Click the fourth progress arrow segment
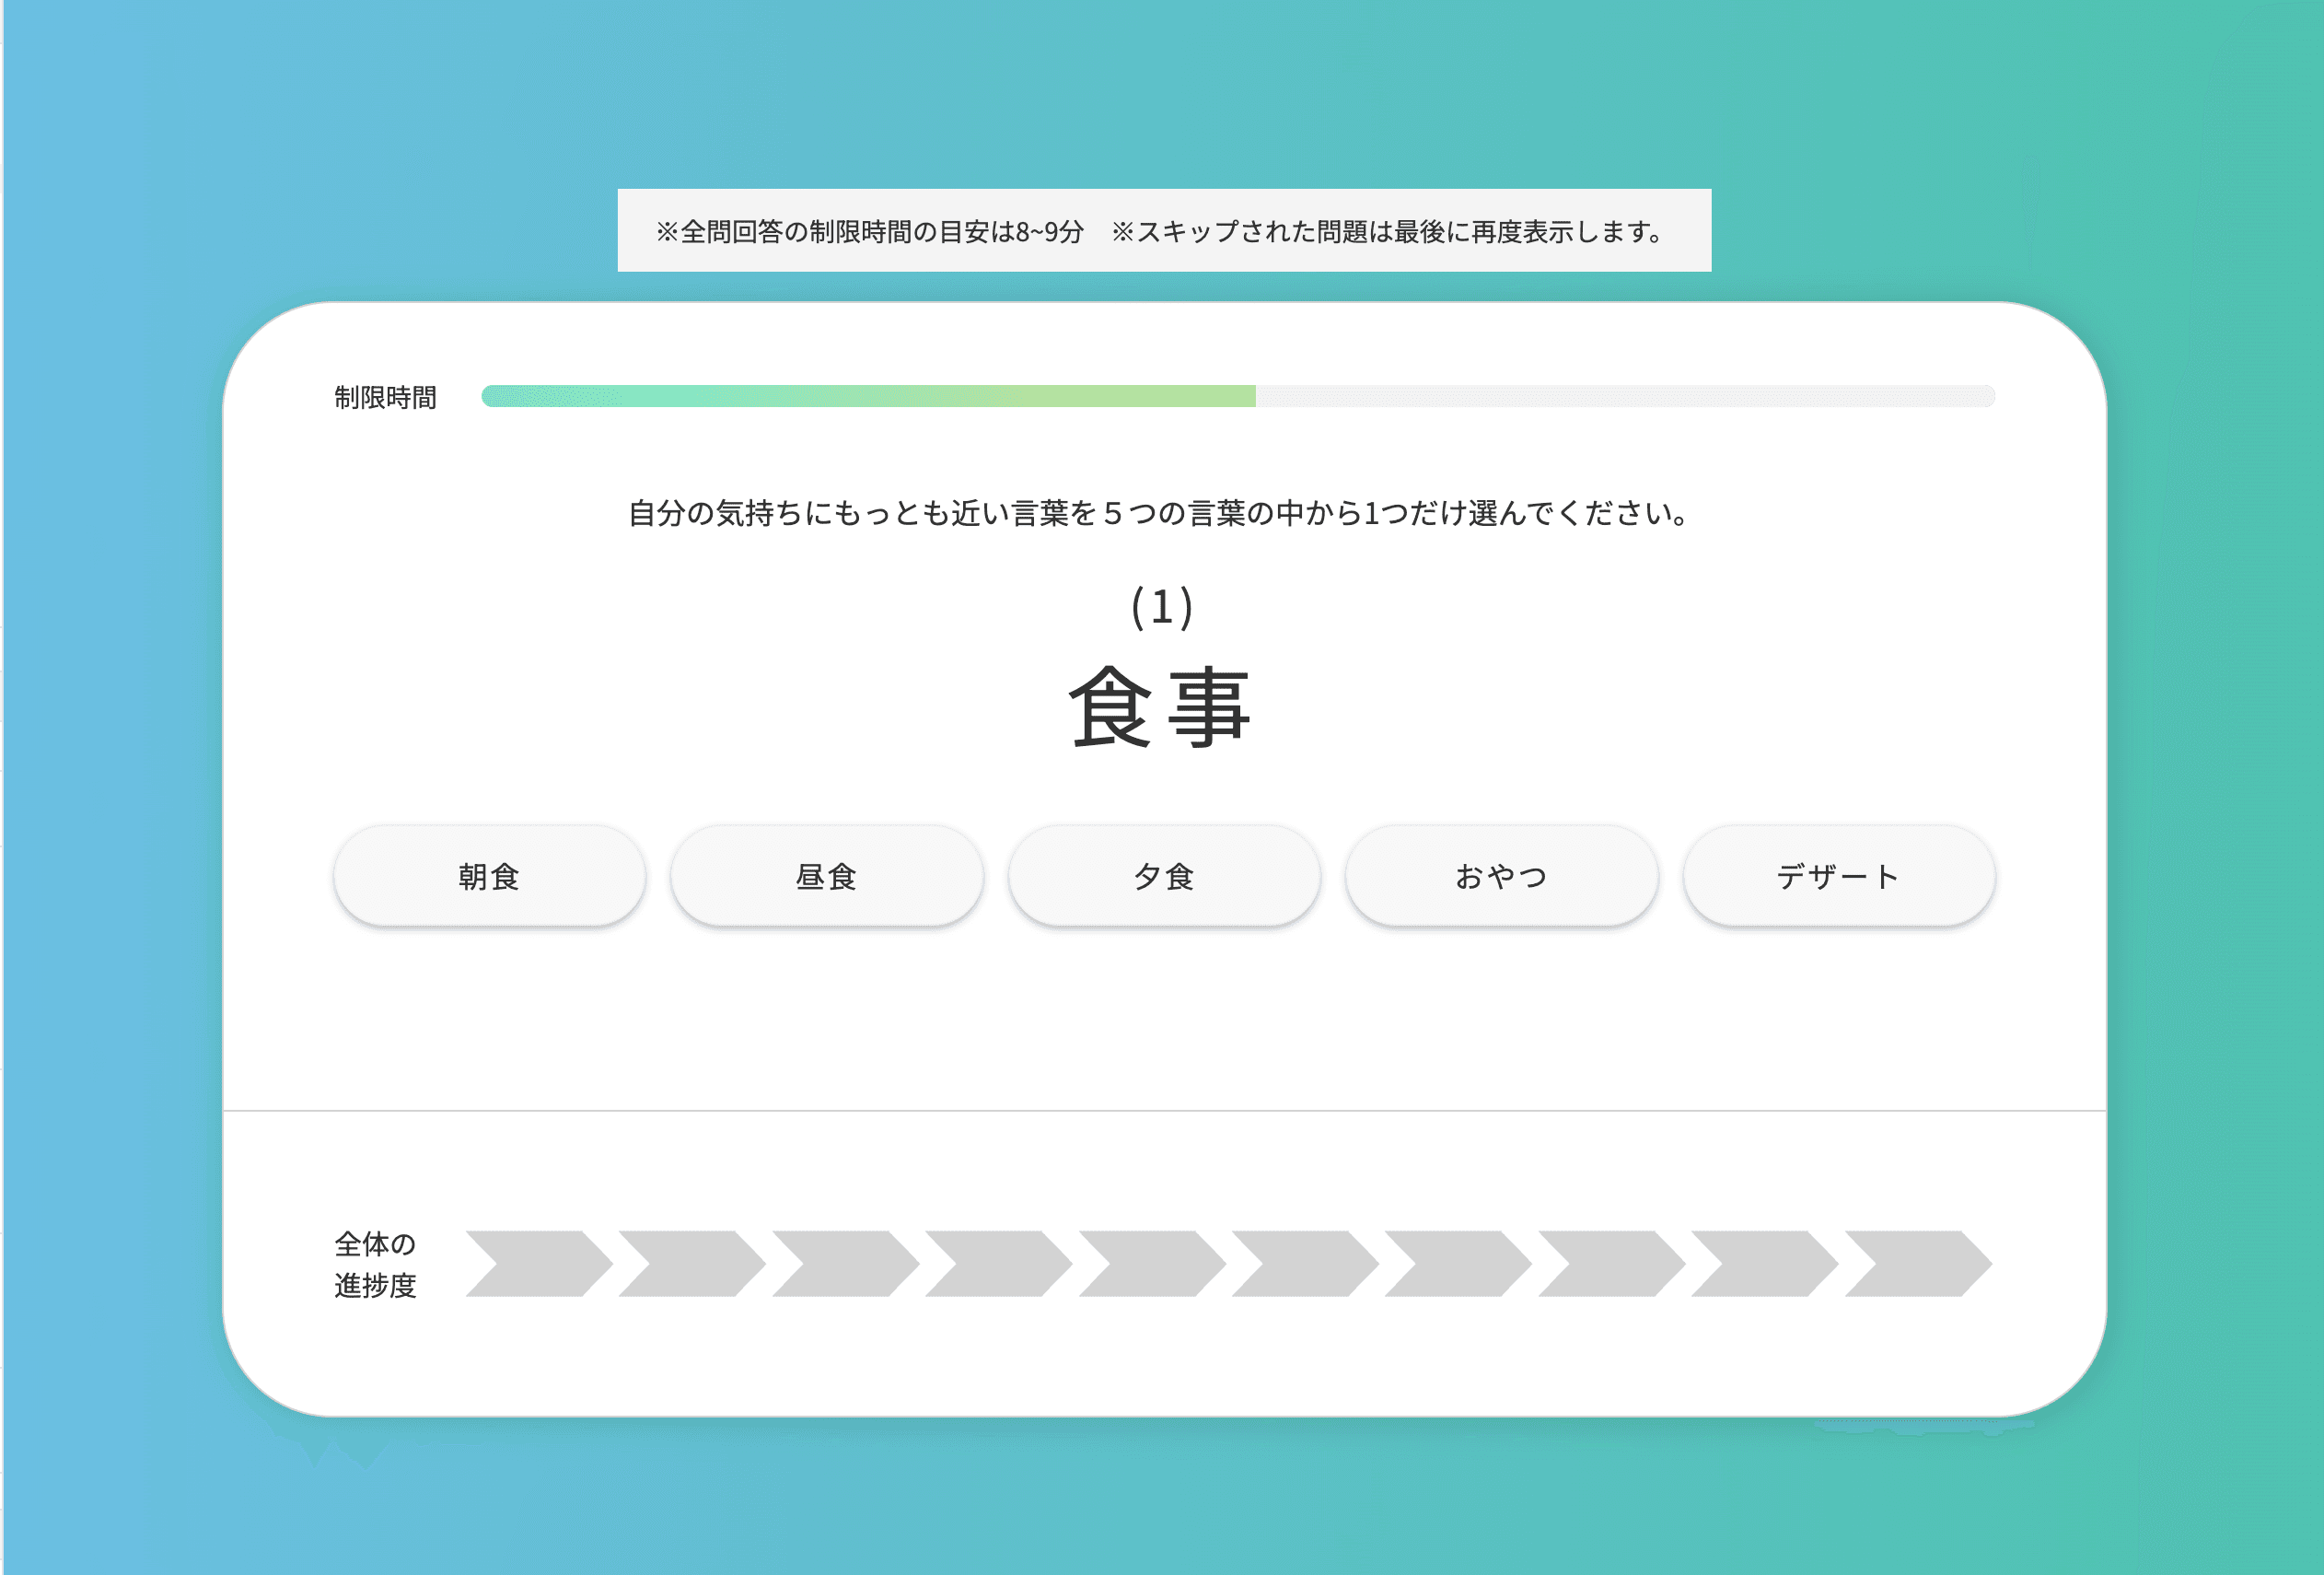This screenshot has width=2324, height=1575. point(997,1264)
